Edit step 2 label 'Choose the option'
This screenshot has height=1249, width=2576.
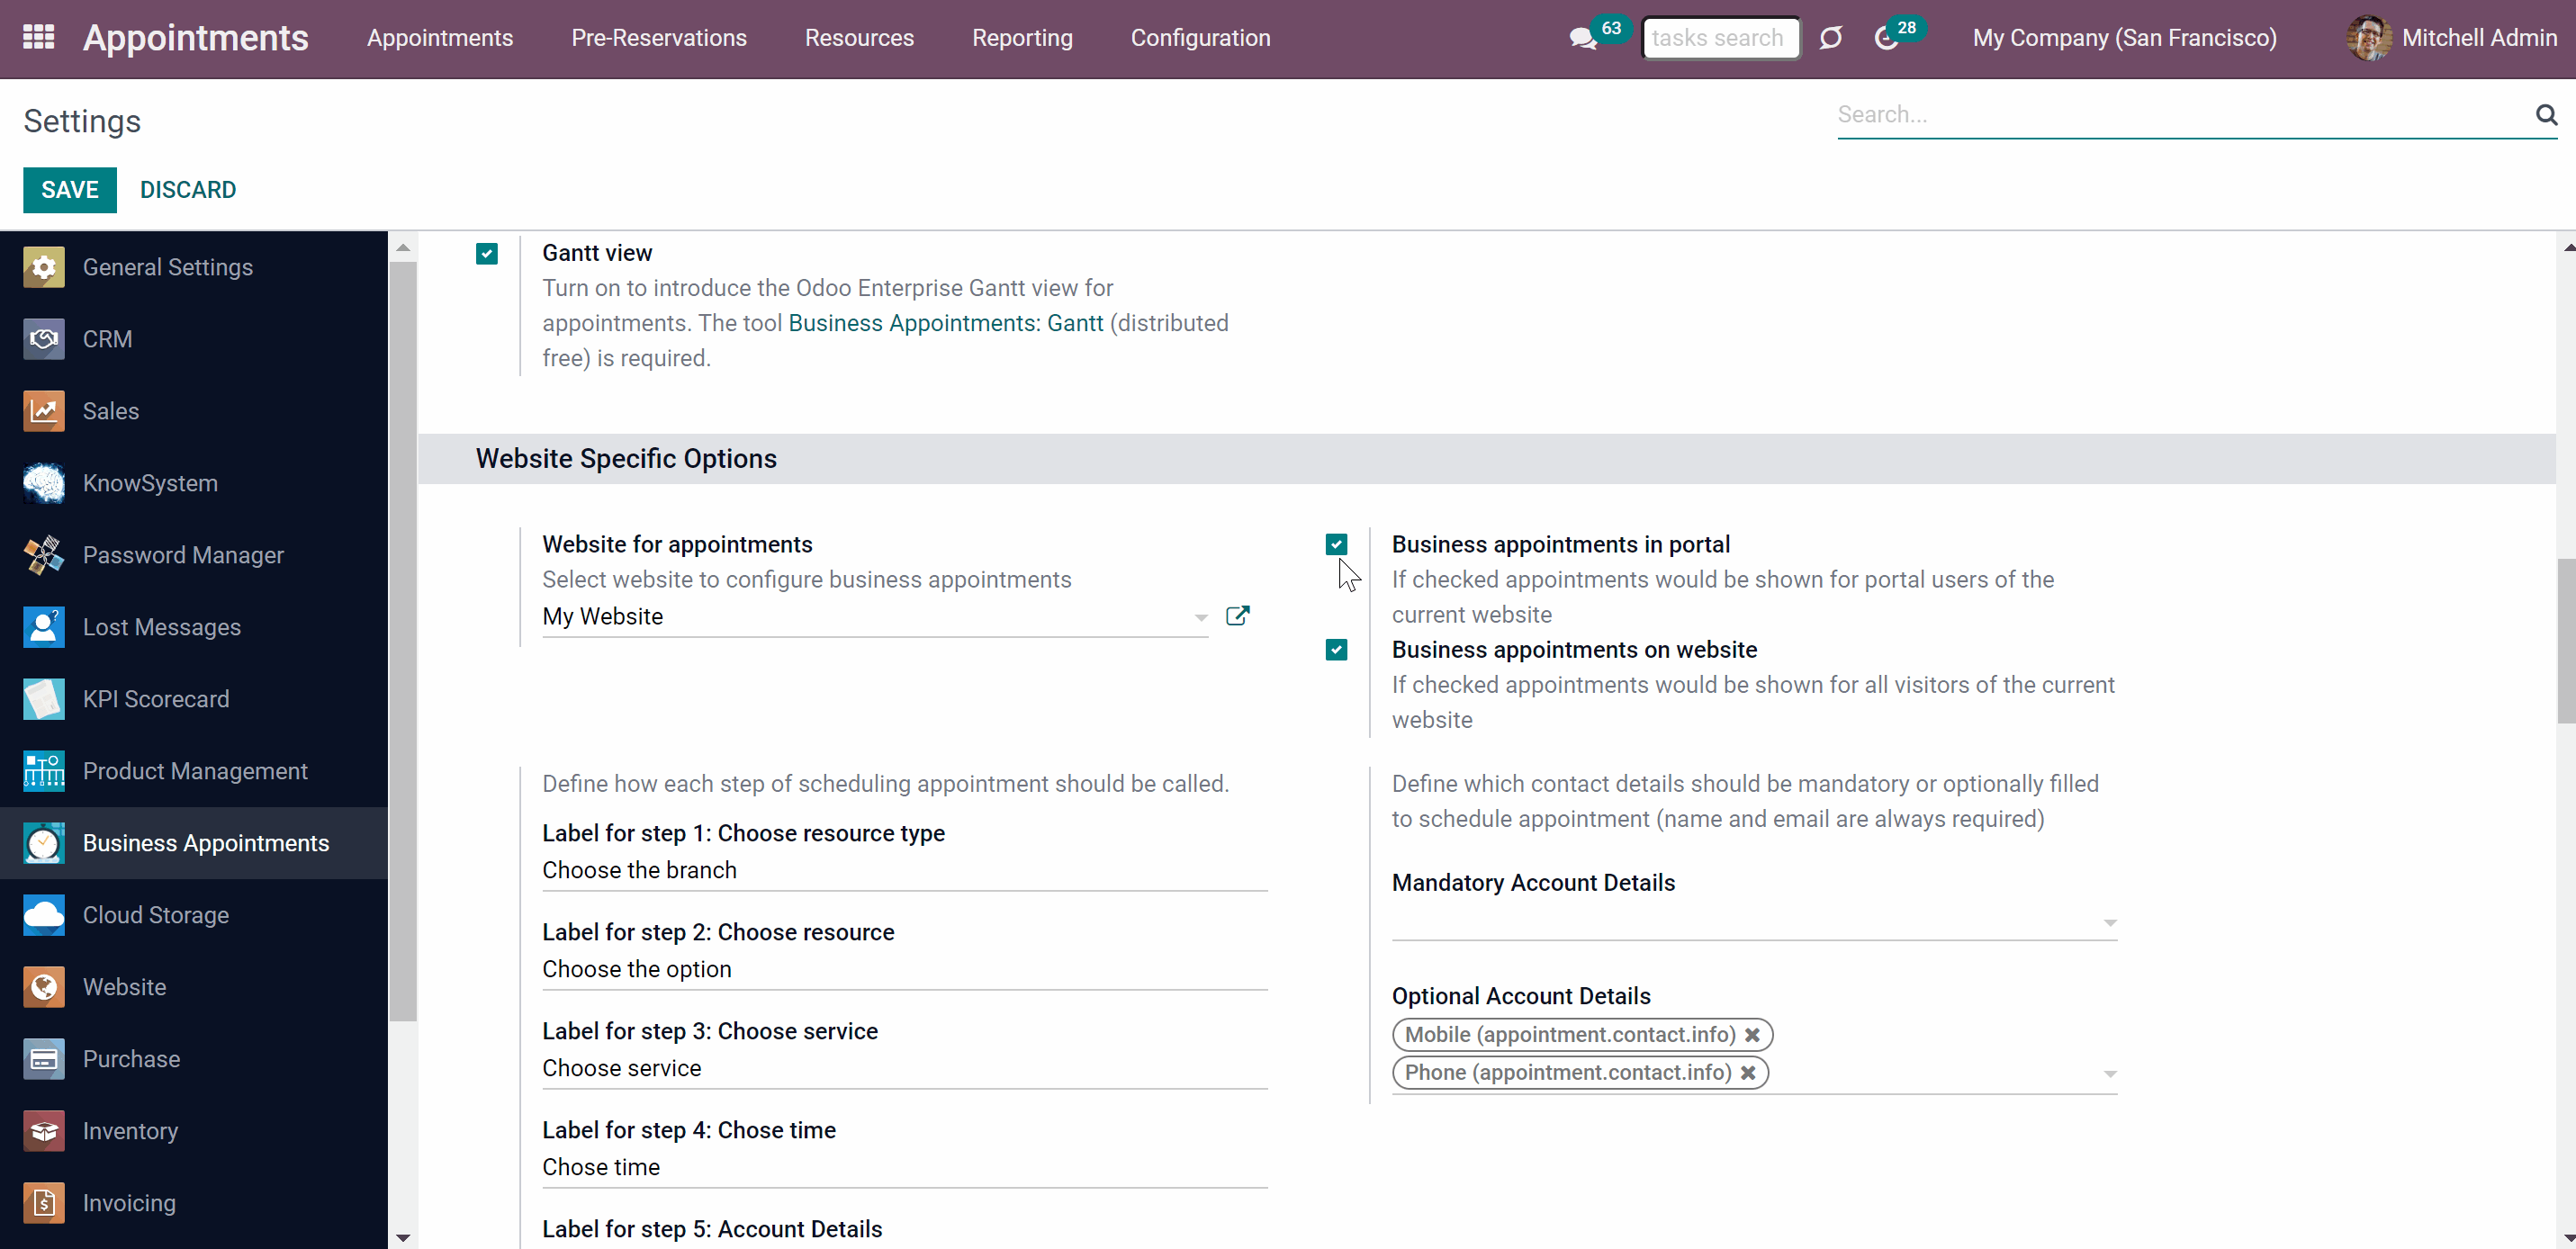coord(904,970)
